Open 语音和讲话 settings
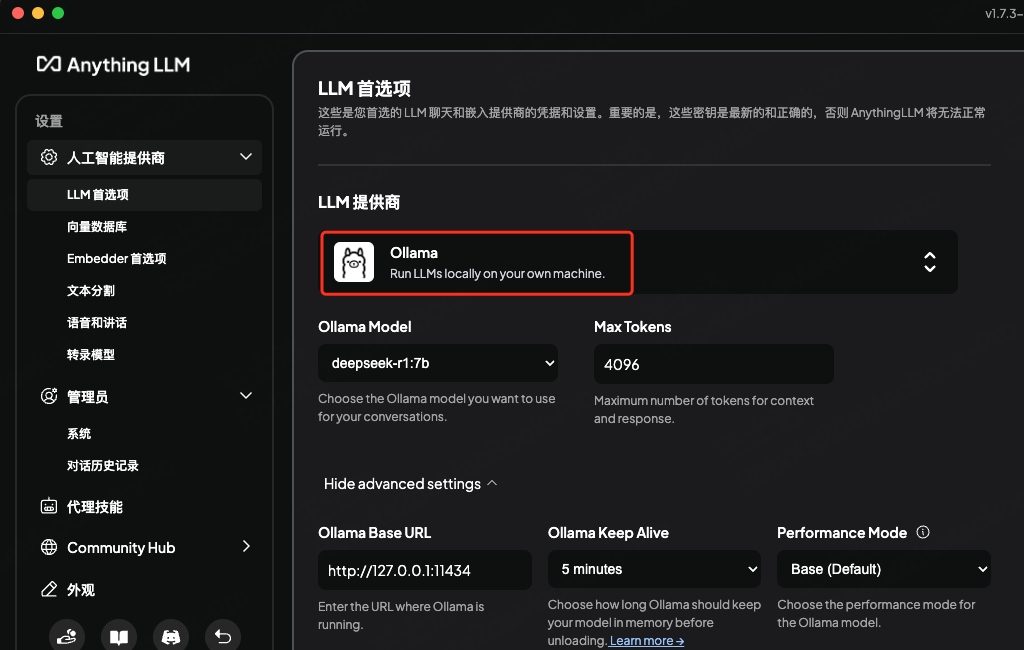Image resolution: width=1024 pixels, height=650 pixels. coord(97,323)
